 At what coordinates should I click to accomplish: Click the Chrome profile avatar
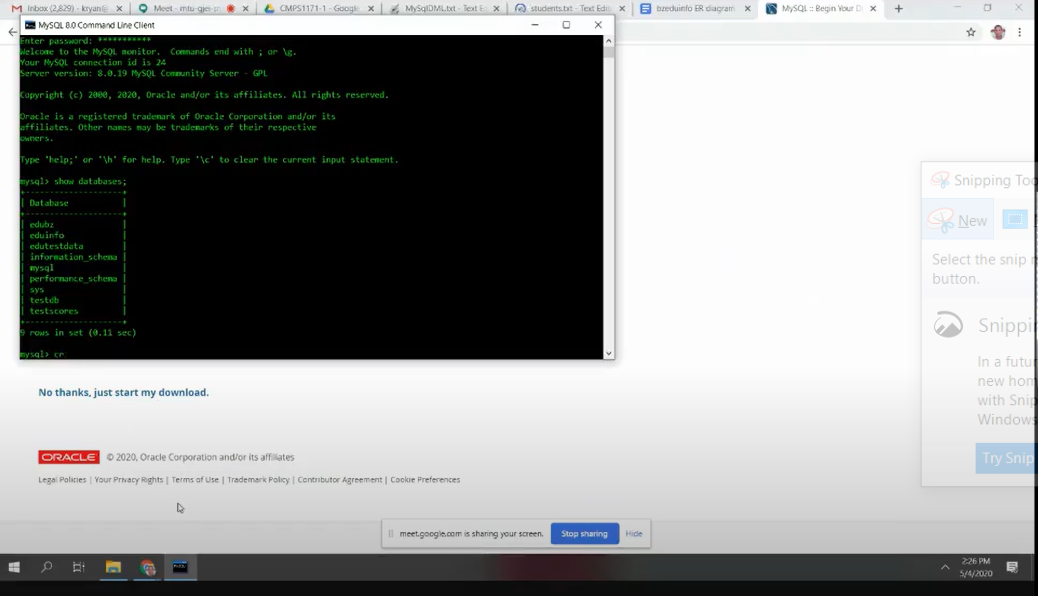click(997, 32)
